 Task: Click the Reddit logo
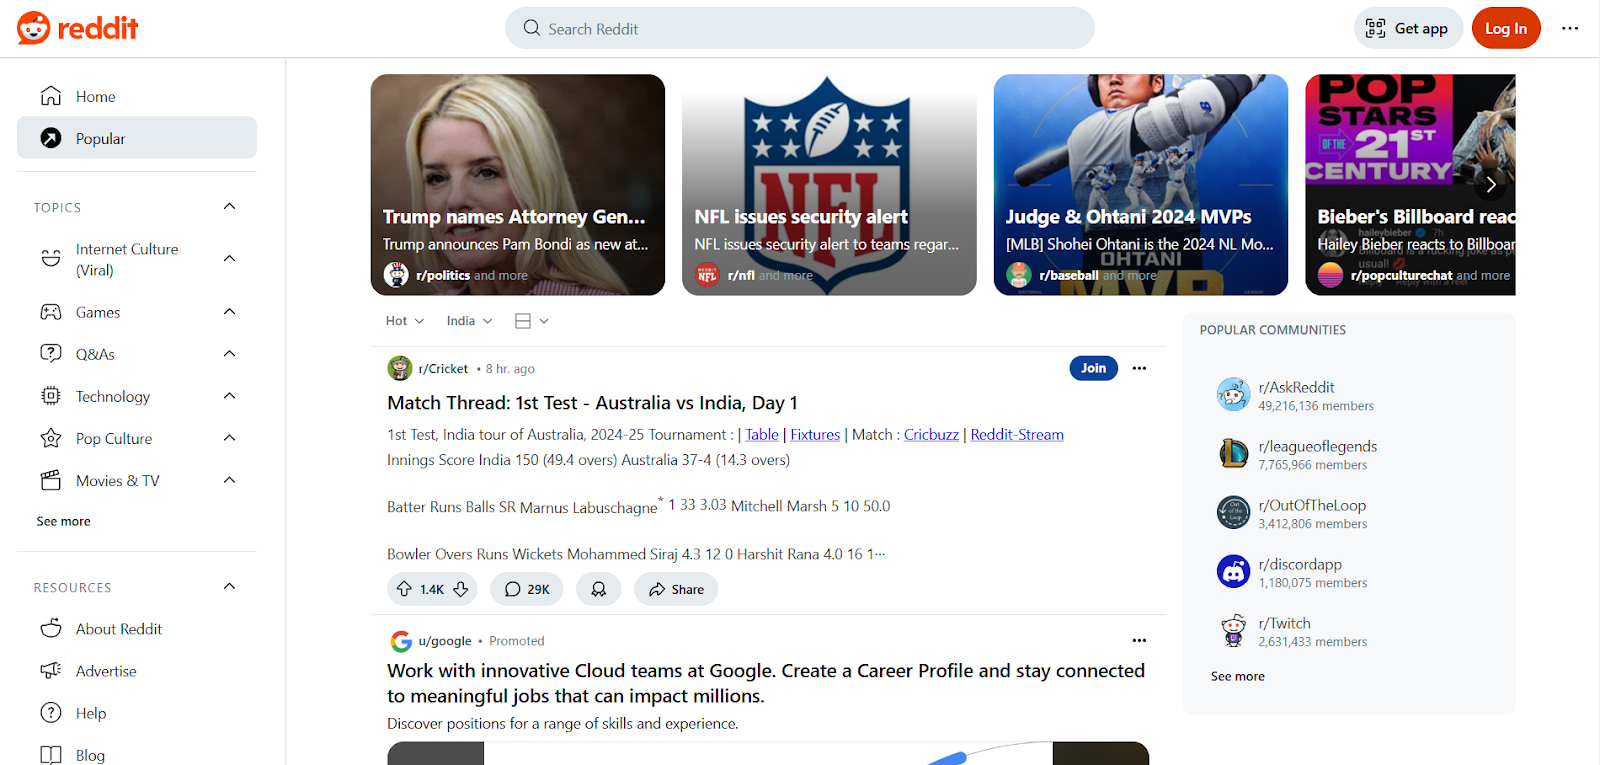(x=77, y=28)
